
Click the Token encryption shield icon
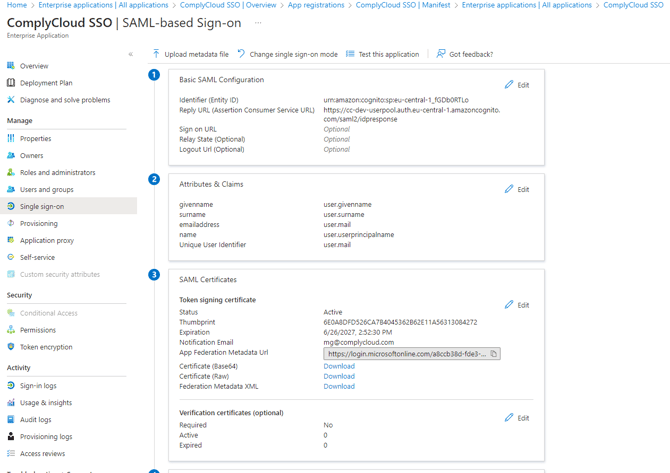(11, 347)
